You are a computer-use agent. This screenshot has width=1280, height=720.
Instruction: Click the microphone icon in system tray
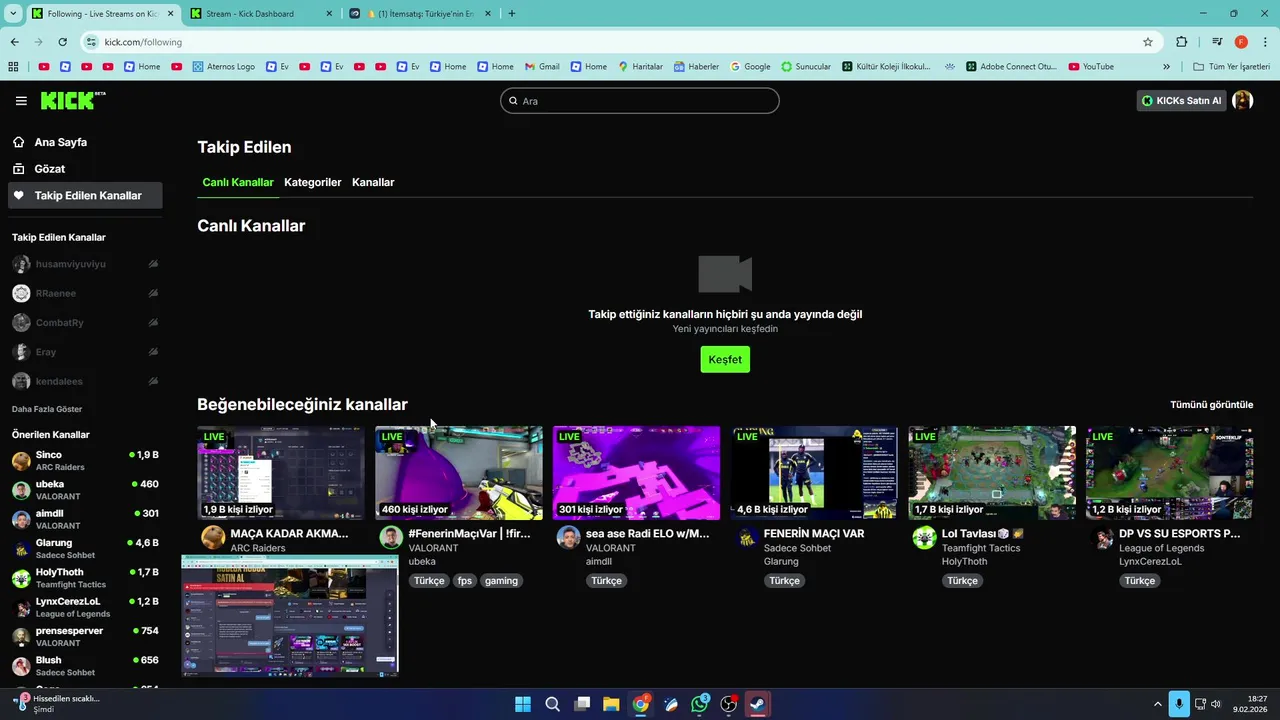1180,704
